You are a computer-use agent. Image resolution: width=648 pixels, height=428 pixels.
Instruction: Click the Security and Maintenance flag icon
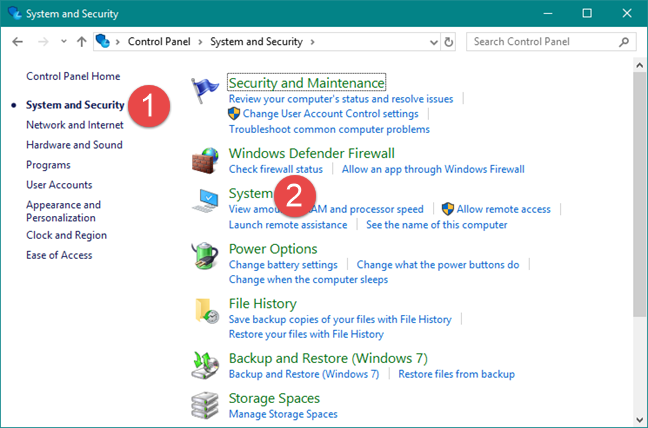tap(205, 90)
